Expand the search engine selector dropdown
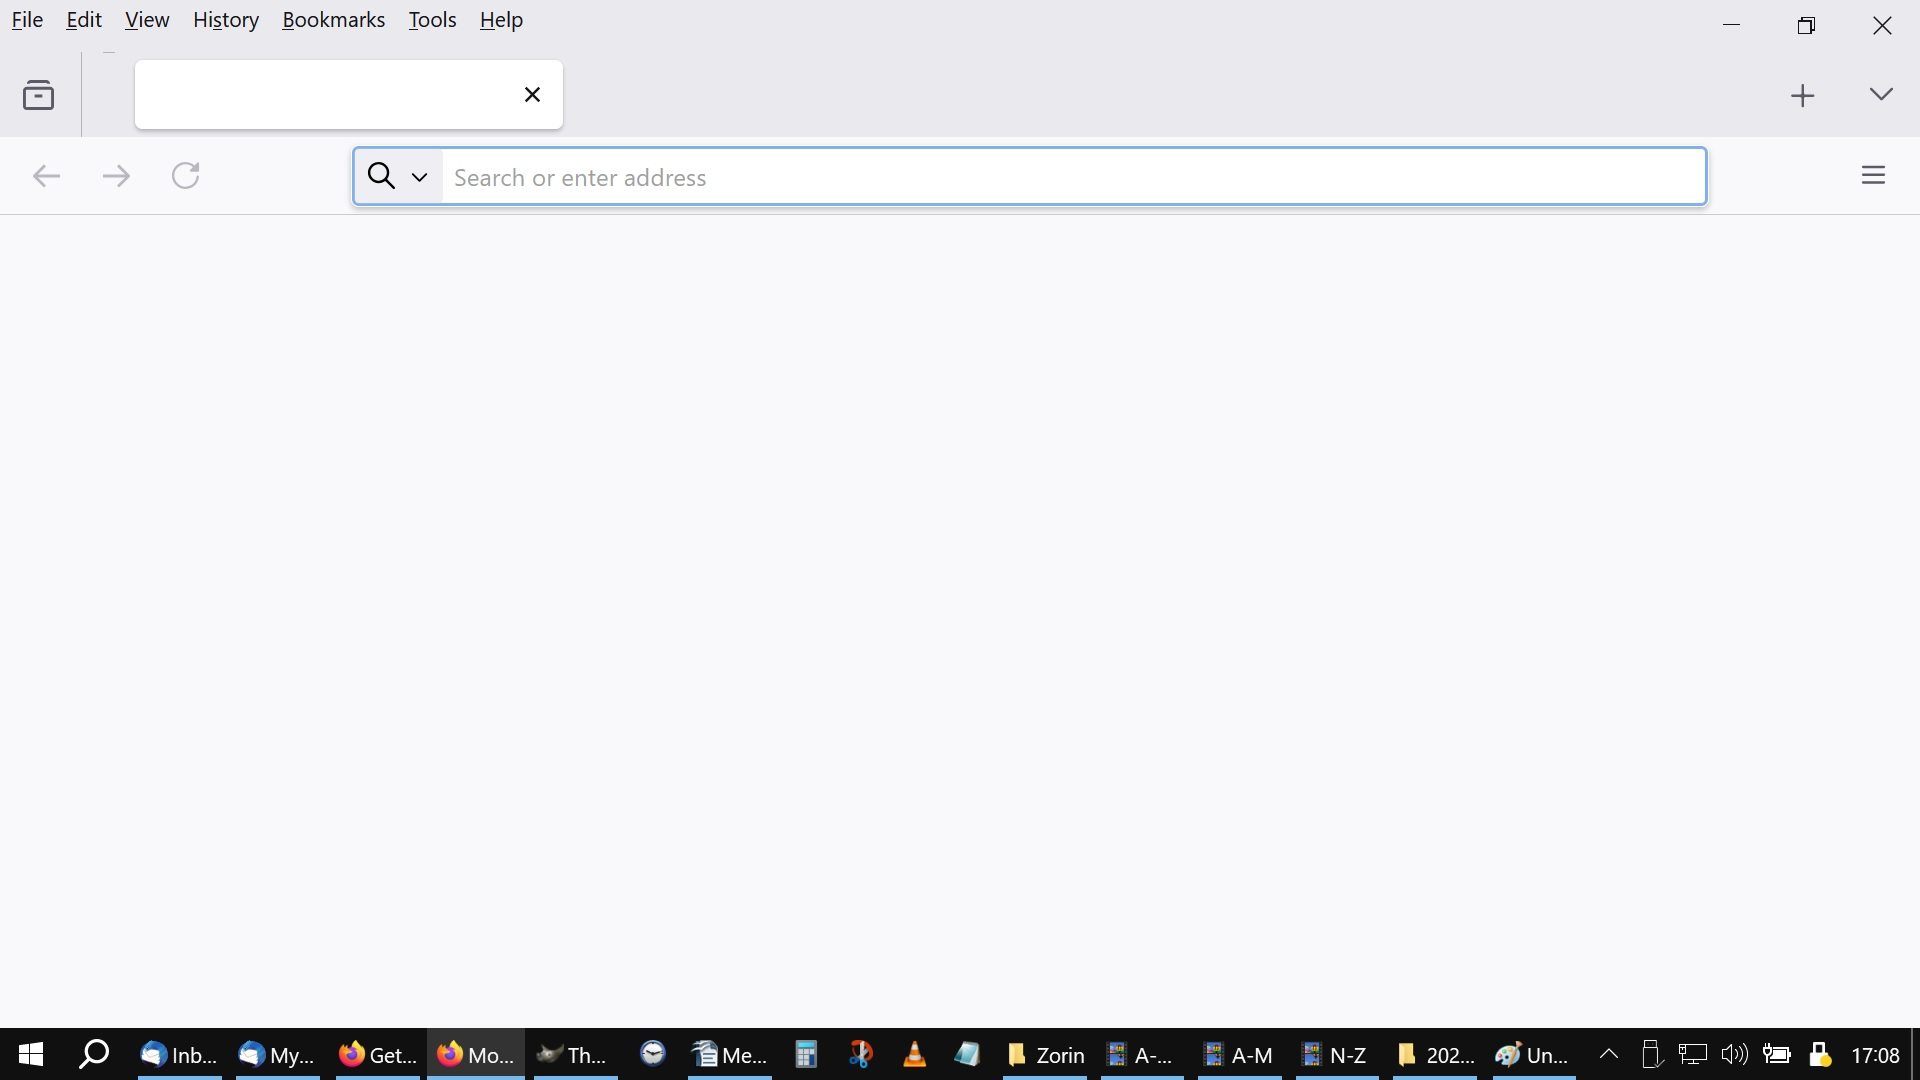 398,177
